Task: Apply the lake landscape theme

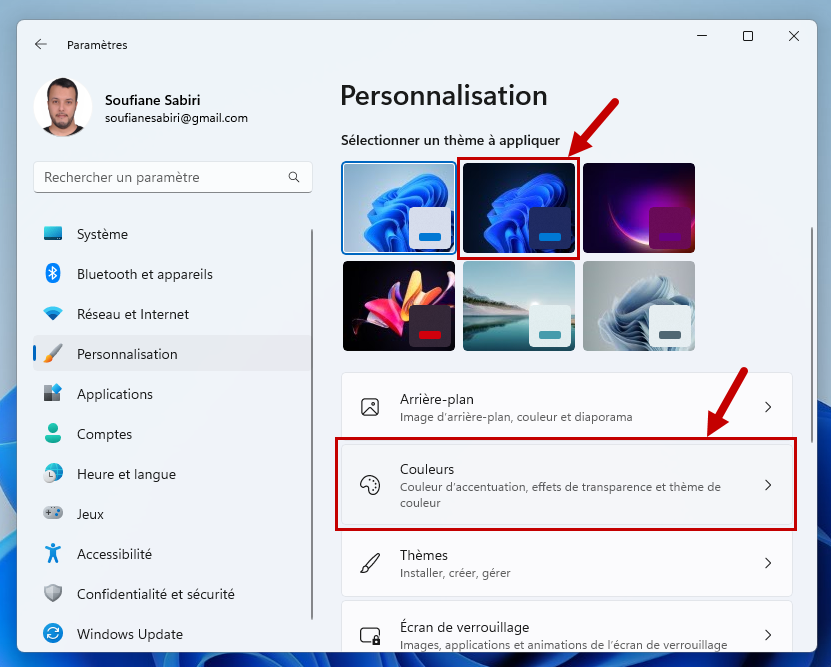Action: (519, 306)
